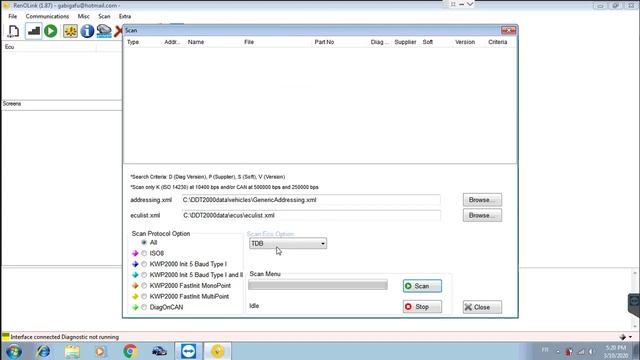
Task: Click the addressing.xml path field
Action: tap(311, 200)
